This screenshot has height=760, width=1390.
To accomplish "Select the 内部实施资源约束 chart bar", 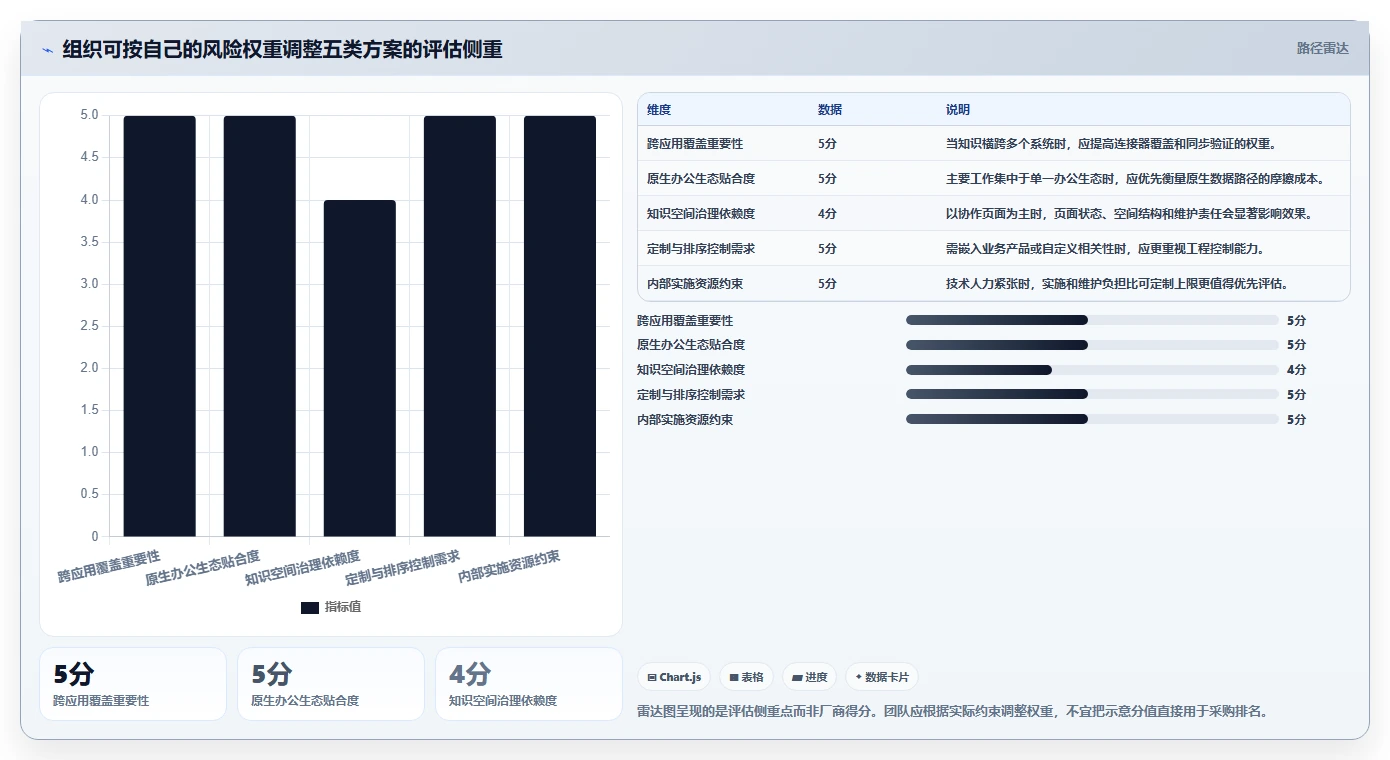I will (x=560, y=326).
